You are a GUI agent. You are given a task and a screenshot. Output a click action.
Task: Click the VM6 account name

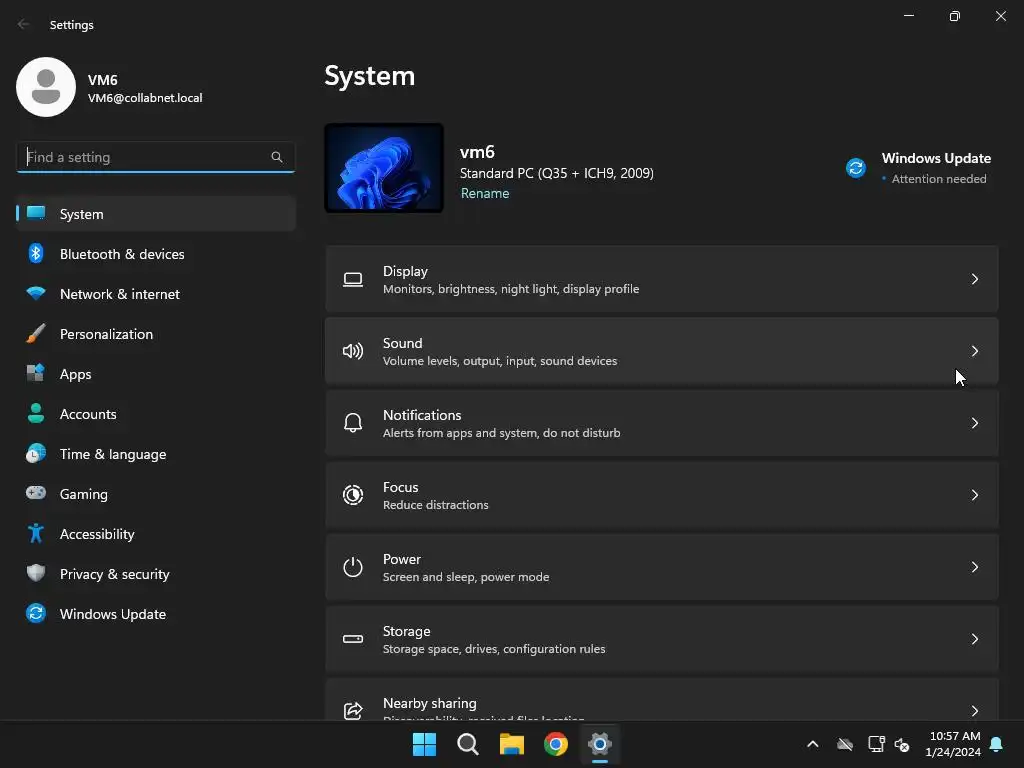click(103, 80)
